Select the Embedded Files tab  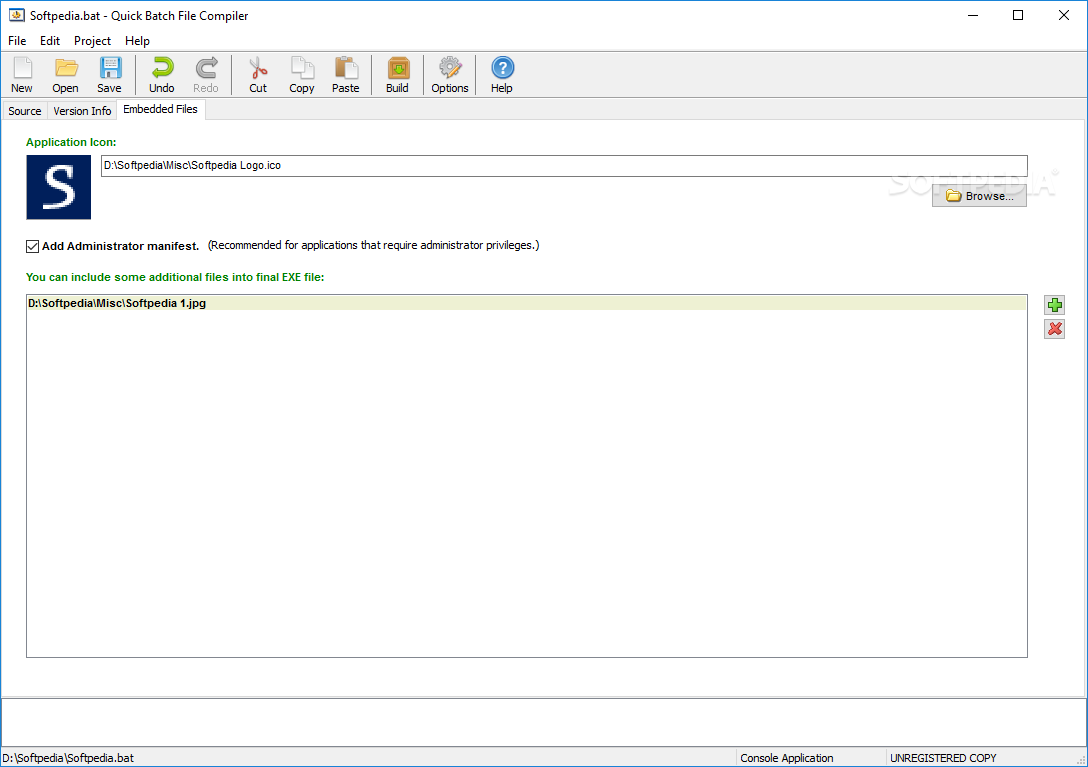point(160,110)
